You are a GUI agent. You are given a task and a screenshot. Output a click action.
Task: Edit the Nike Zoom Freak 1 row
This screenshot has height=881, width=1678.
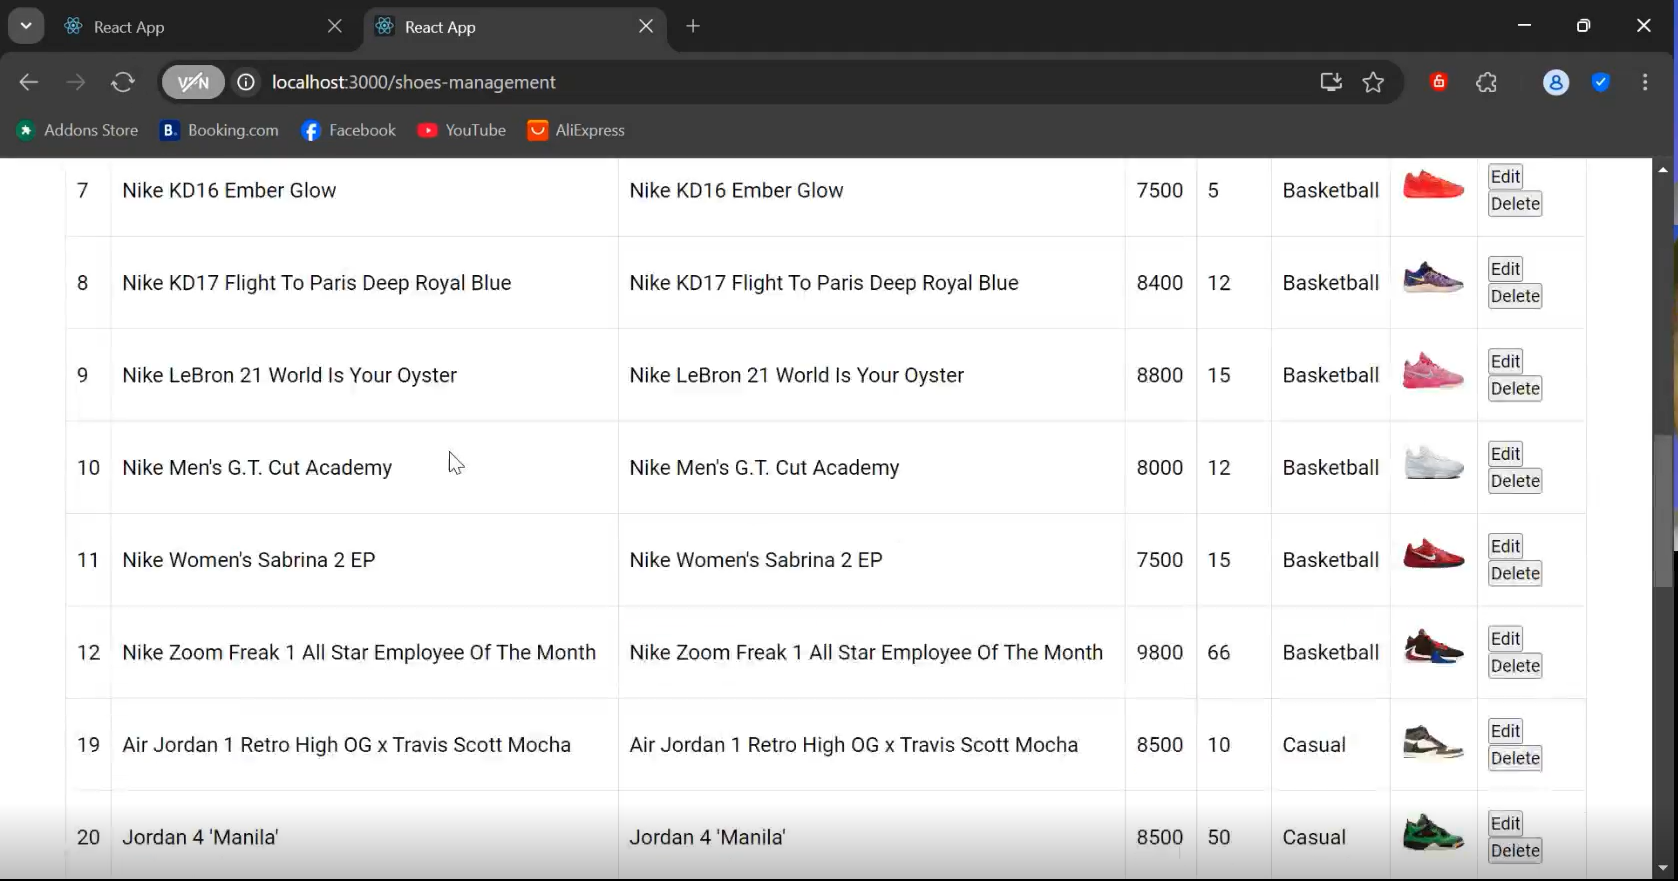pos(1505,639)
